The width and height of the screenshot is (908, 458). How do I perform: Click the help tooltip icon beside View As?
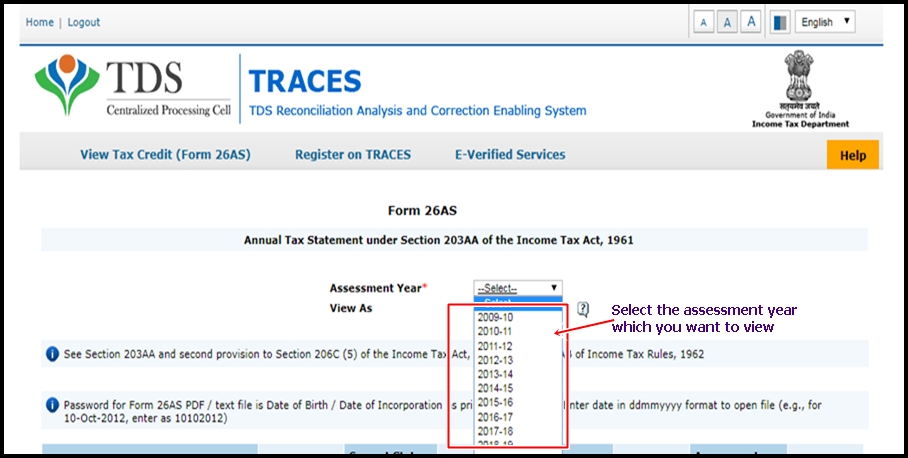coord(583,309)
